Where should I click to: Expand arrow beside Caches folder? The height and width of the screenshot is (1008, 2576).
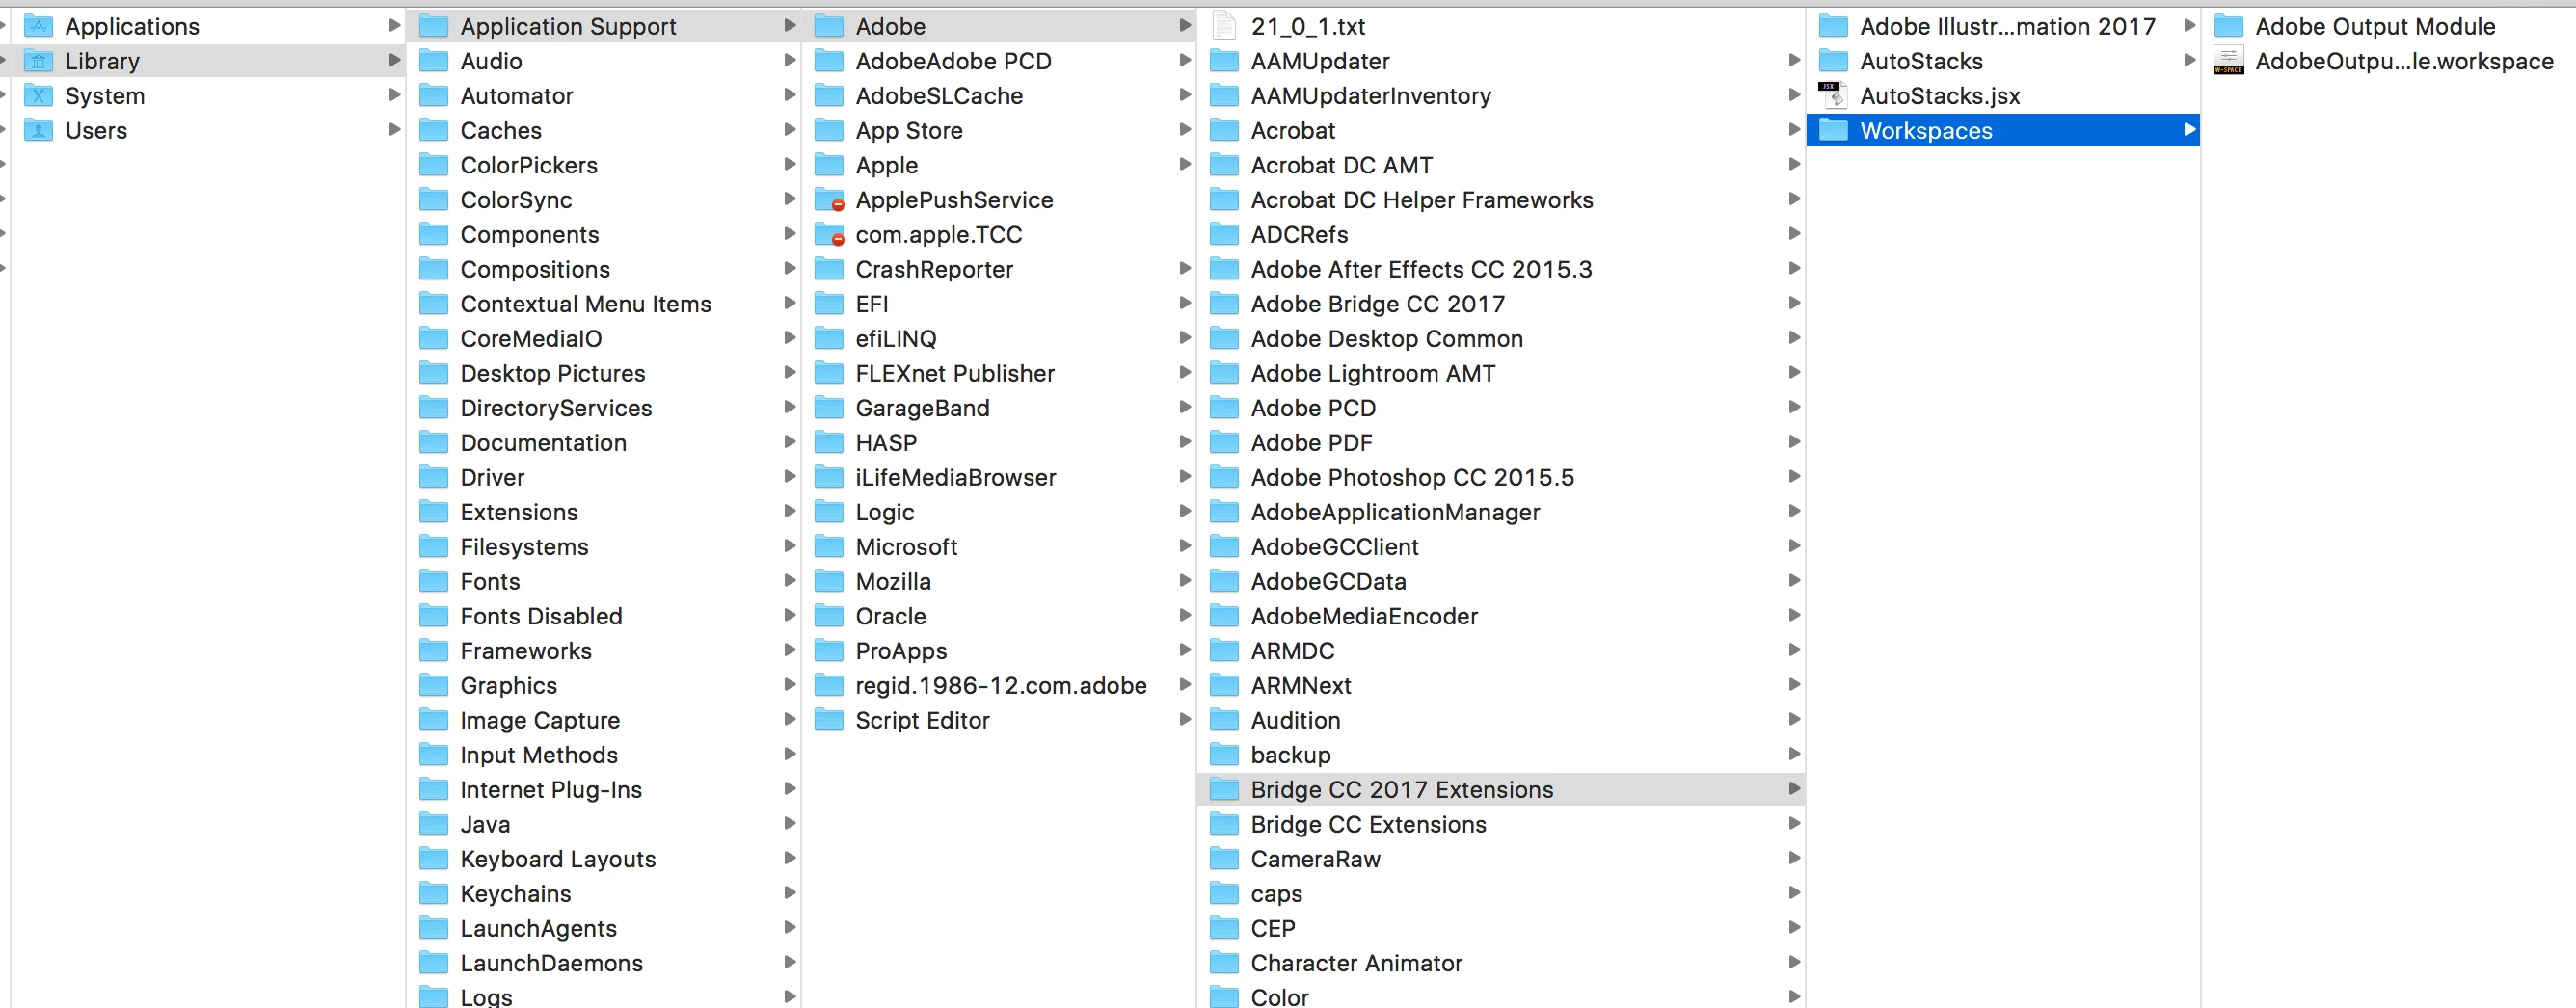[x=789, y=129]
